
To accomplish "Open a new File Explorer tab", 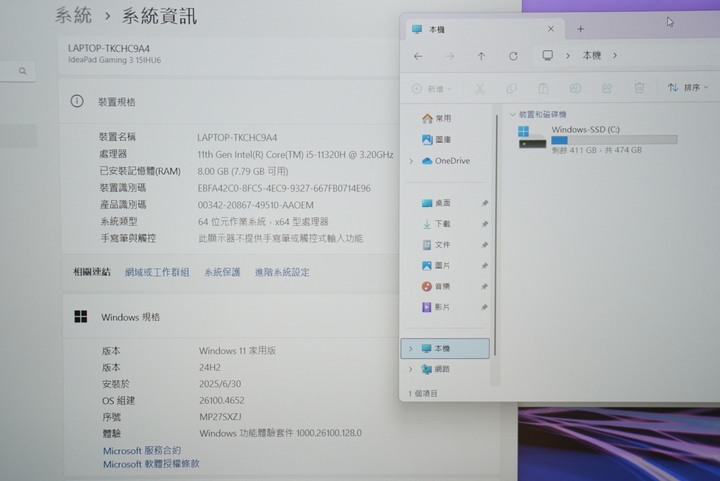I will (580, 29).
